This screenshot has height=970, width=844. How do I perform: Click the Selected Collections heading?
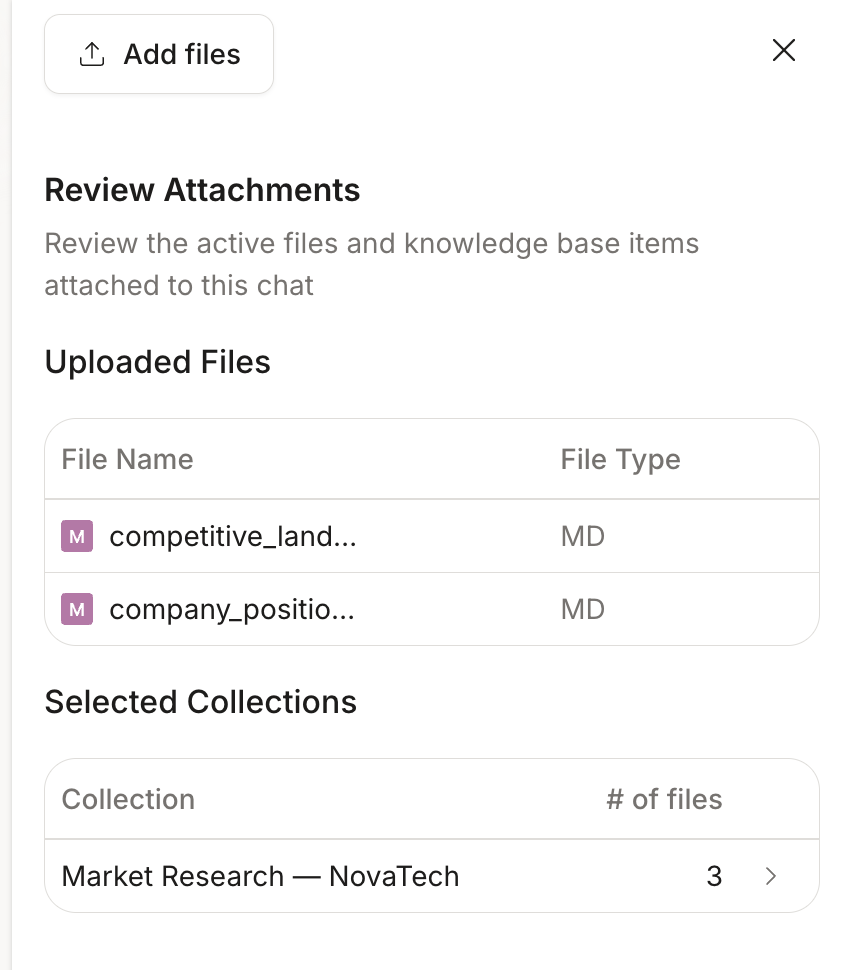pyautogui.click(x=200, y=702)
